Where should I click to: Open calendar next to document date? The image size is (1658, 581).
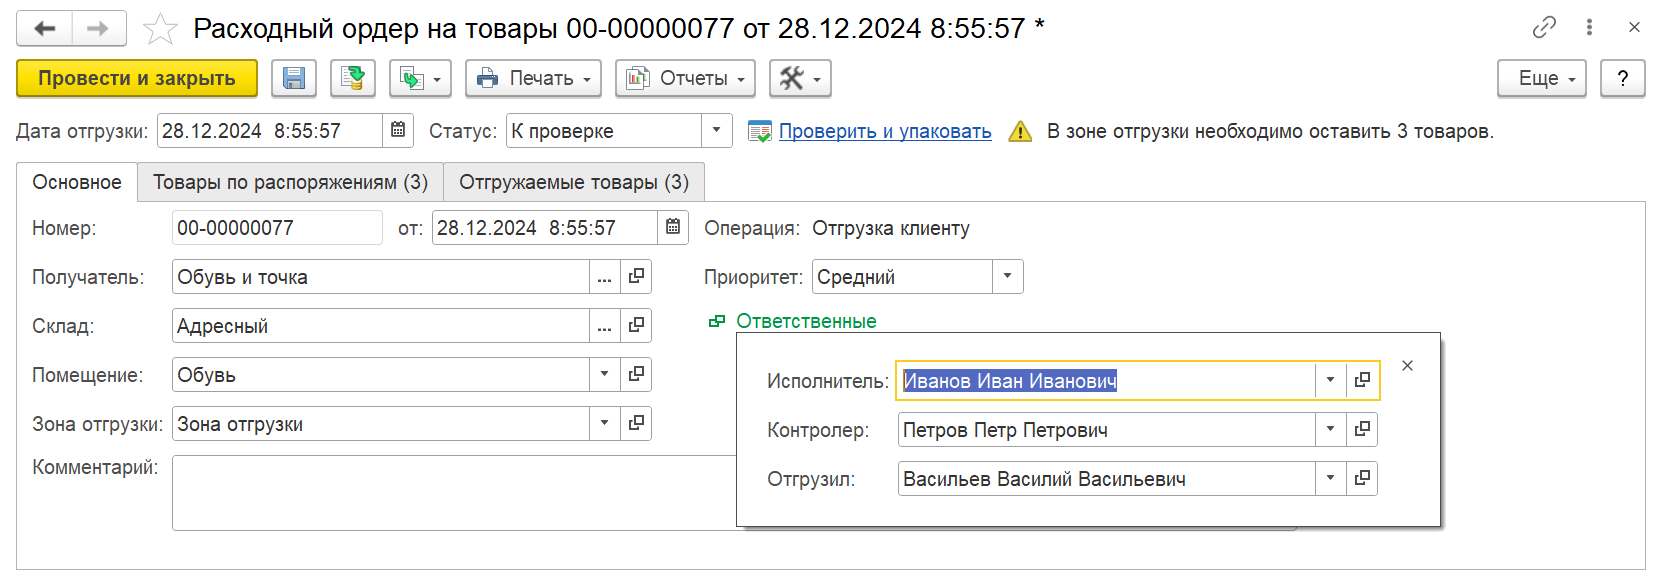(673, 228)
